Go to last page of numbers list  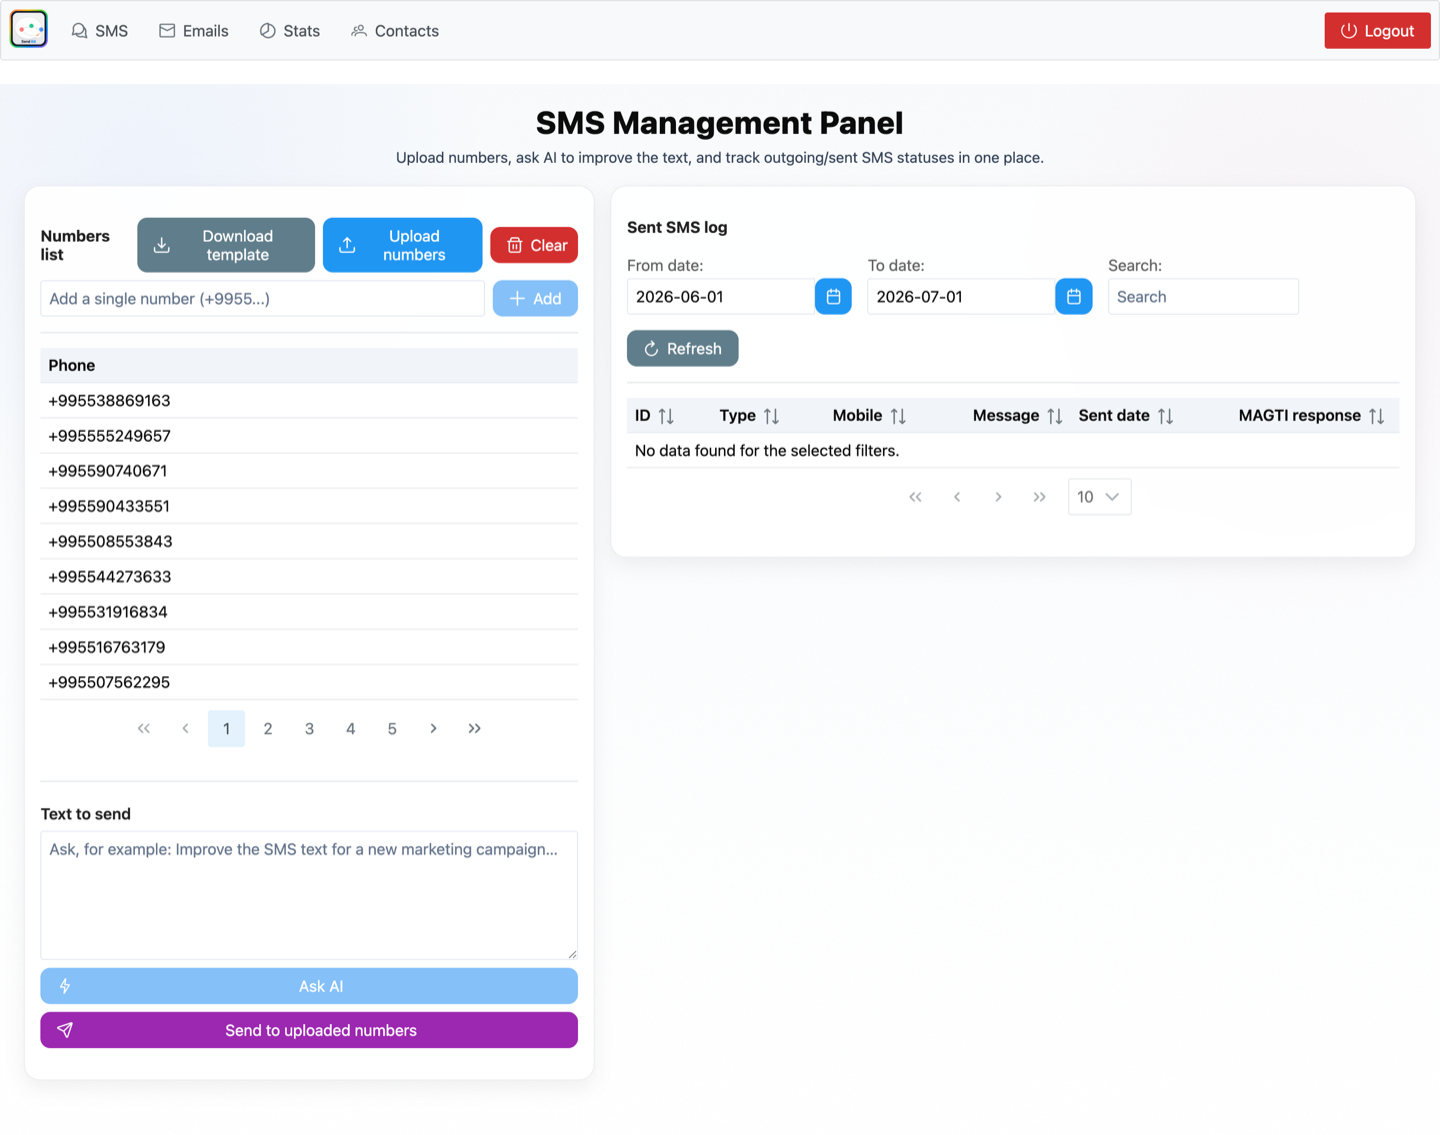[475, 729]
